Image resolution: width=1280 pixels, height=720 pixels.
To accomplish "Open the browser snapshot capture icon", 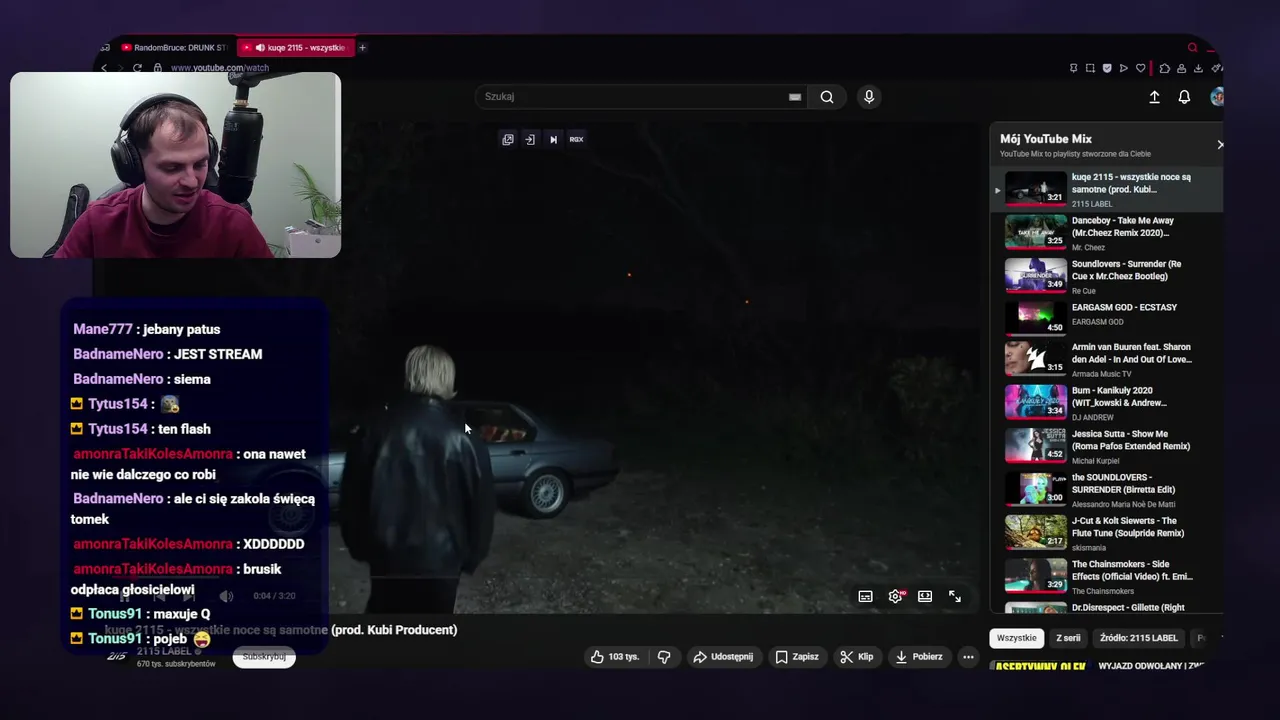I will (x=1090, y=68).
